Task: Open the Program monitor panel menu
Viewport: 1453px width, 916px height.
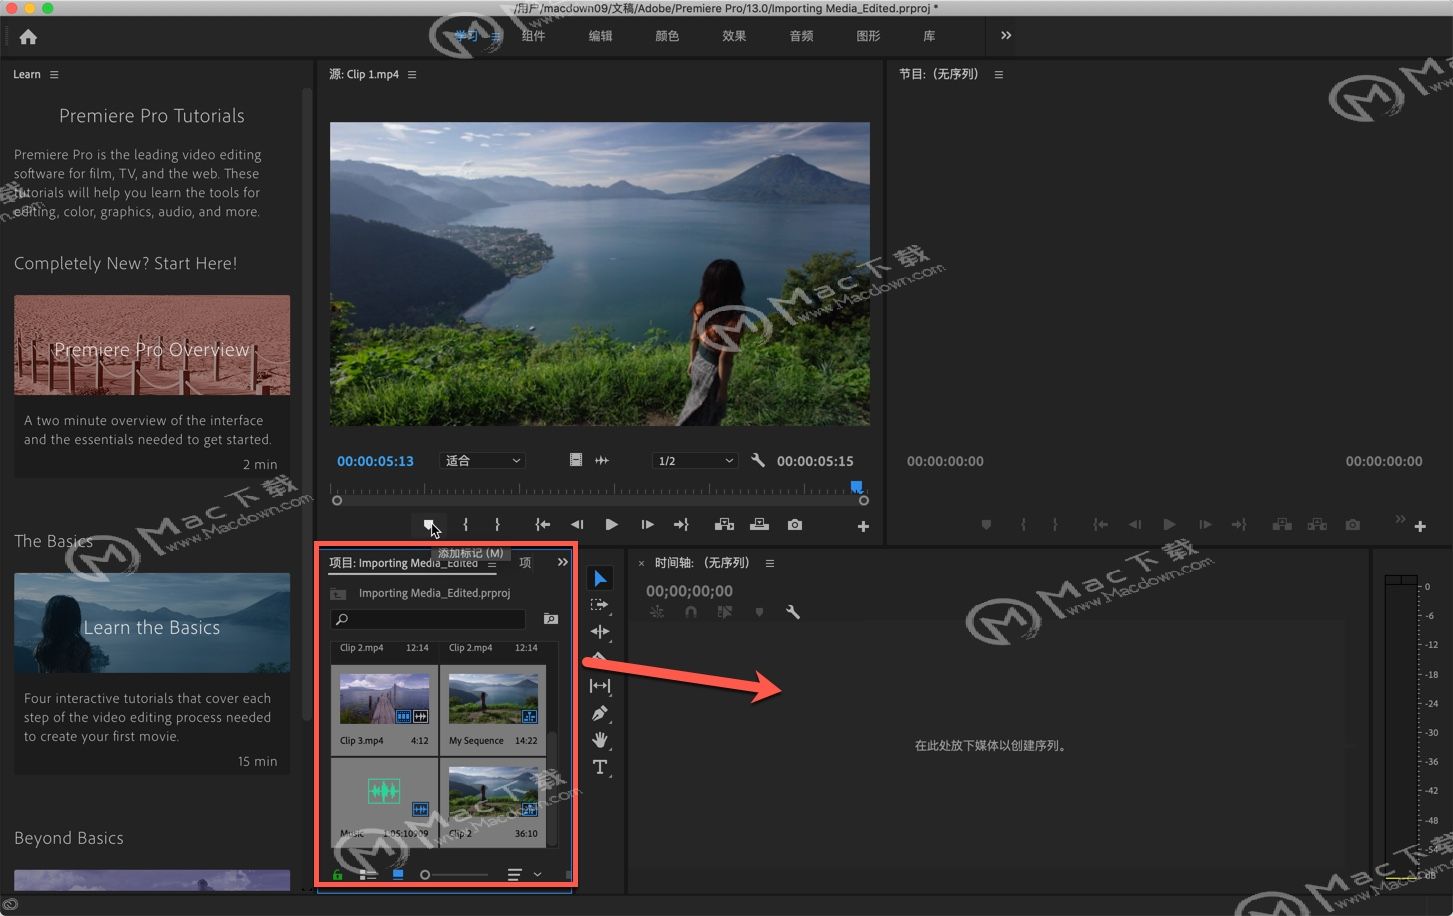Action: tap(998, 75)
